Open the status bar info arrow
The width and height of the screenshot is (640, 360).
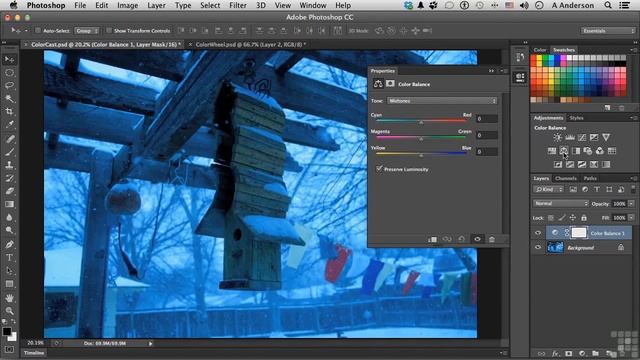pos(150,344)
